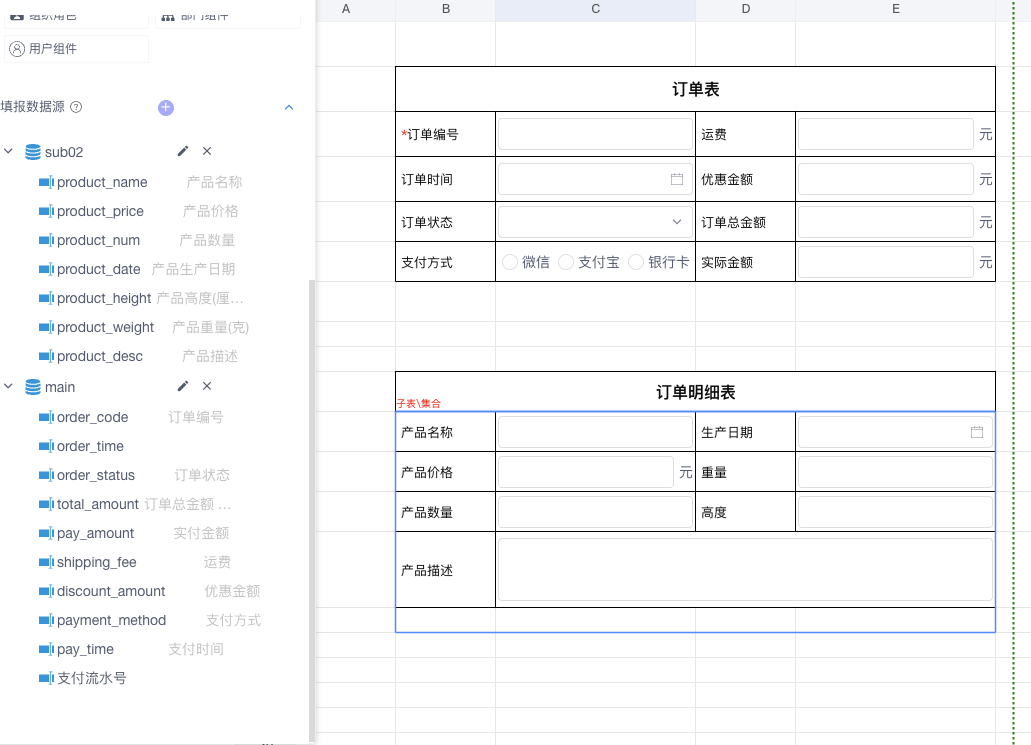Remove the main data source
The image size is (1031, 745).
(207, 386)
